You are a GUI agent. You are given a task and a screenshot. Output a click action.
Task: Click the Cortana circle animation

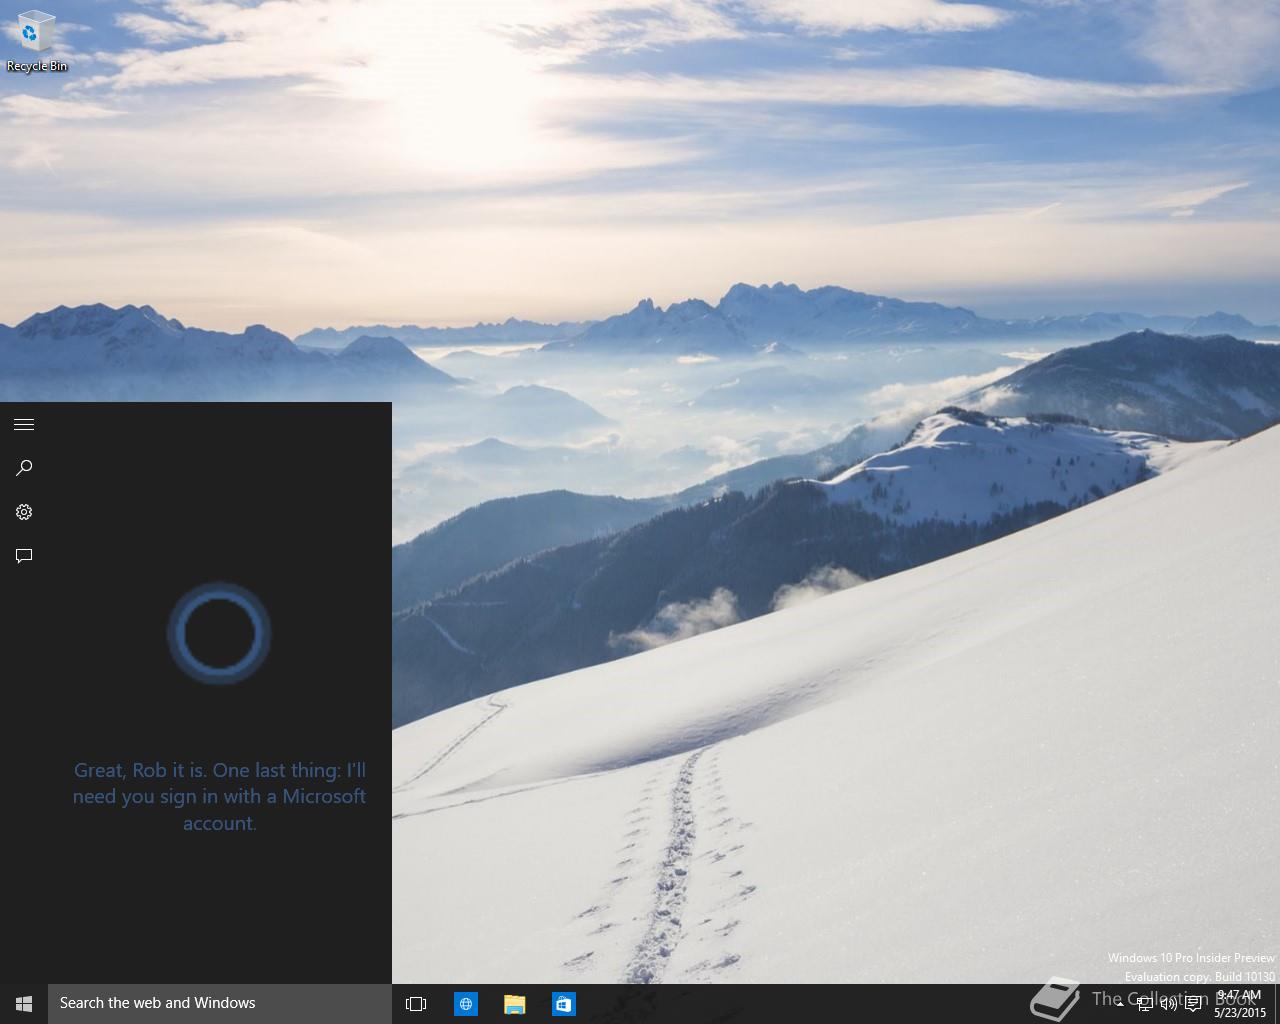coord(219,633)
